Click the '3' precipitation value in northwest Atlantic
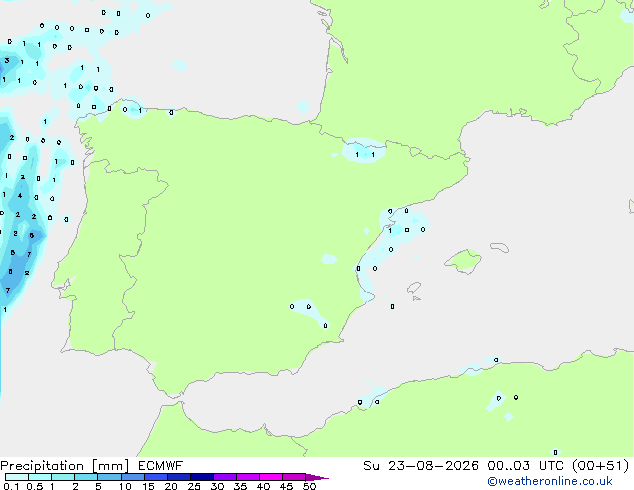Screen dimensions: 634x490 coord(7,61)
